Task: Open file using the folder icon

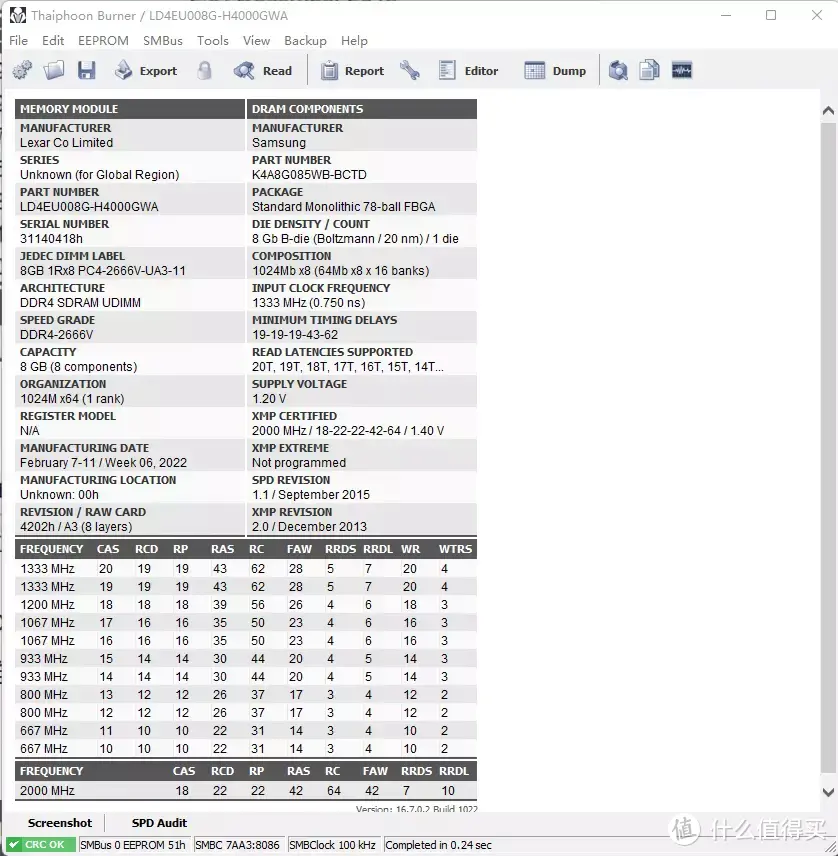Action: (x=54, y=71)
